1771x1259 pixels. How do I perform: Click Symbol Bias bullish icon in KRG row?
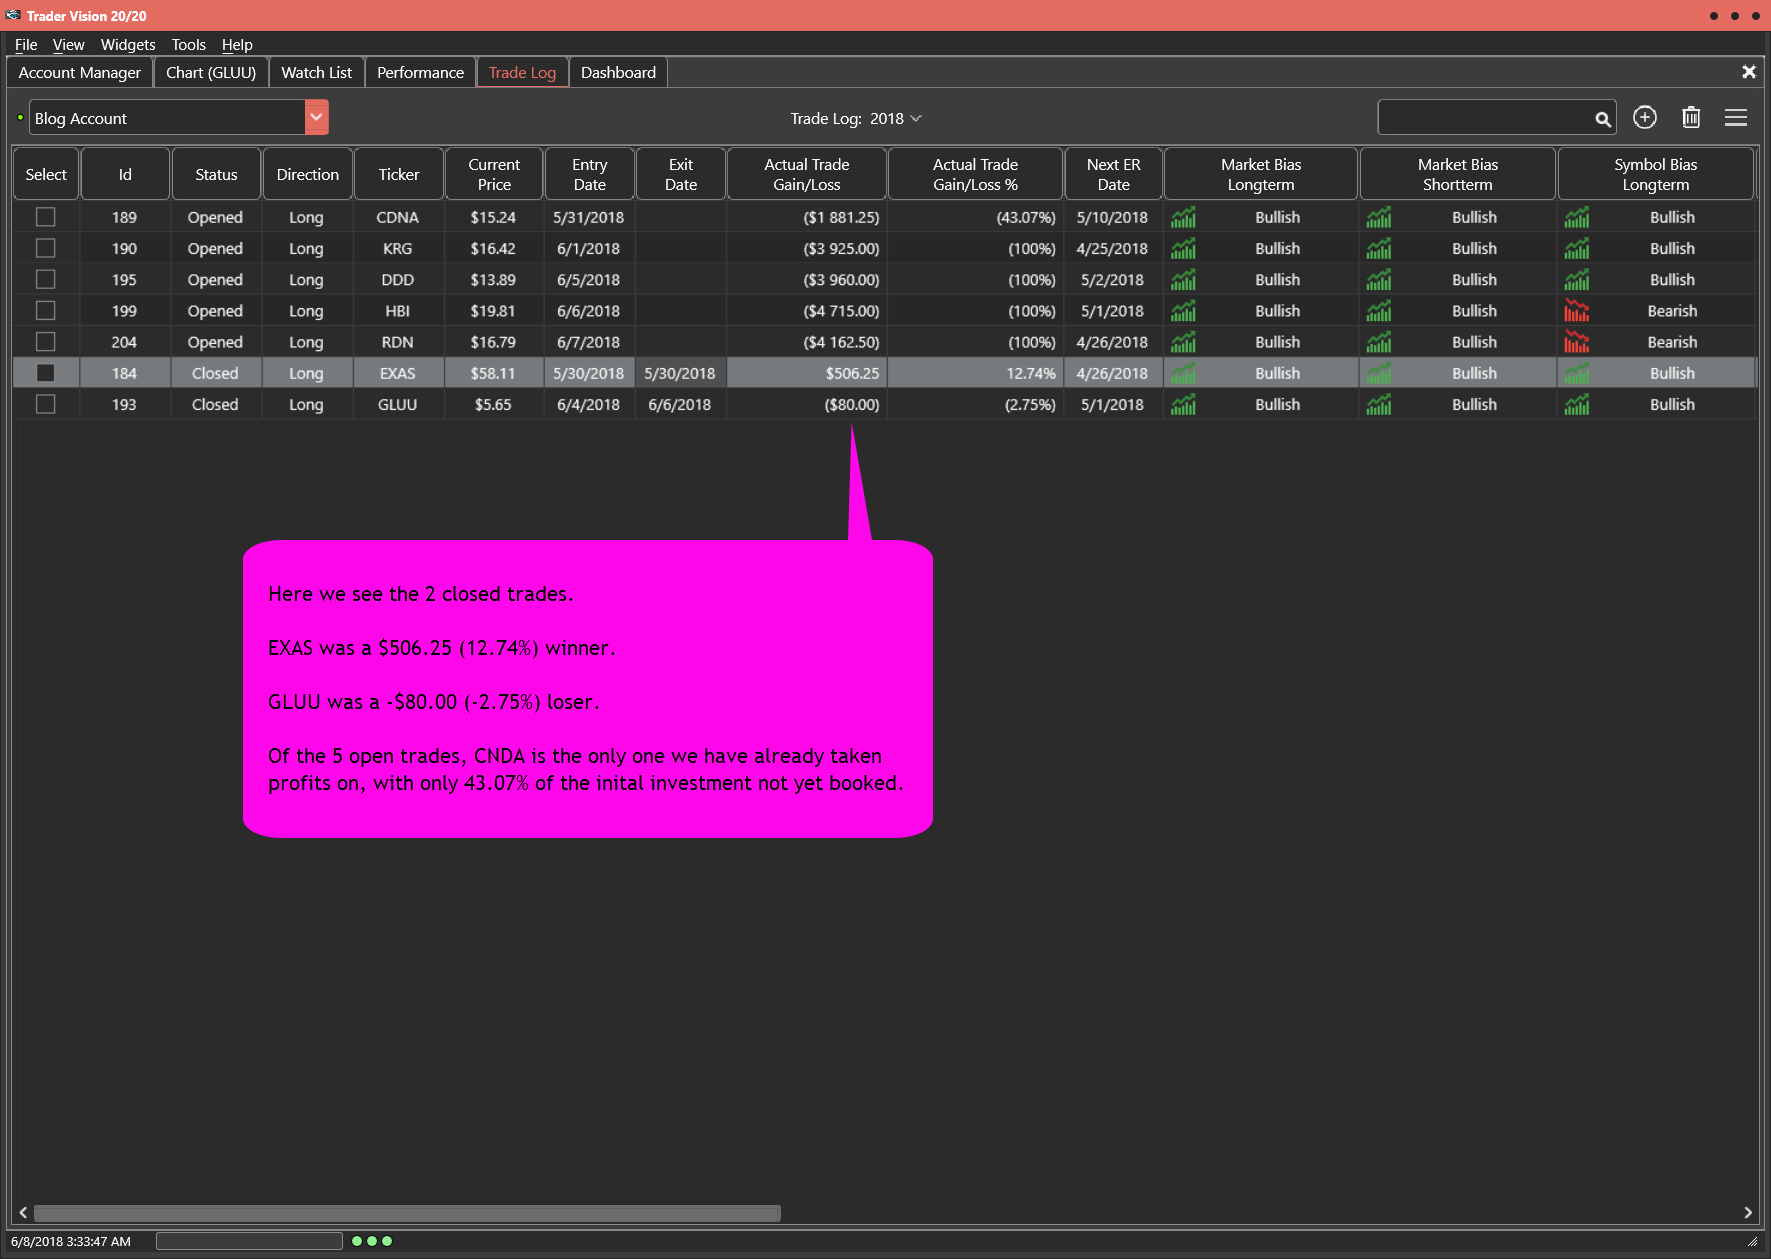pos(1577,248)
